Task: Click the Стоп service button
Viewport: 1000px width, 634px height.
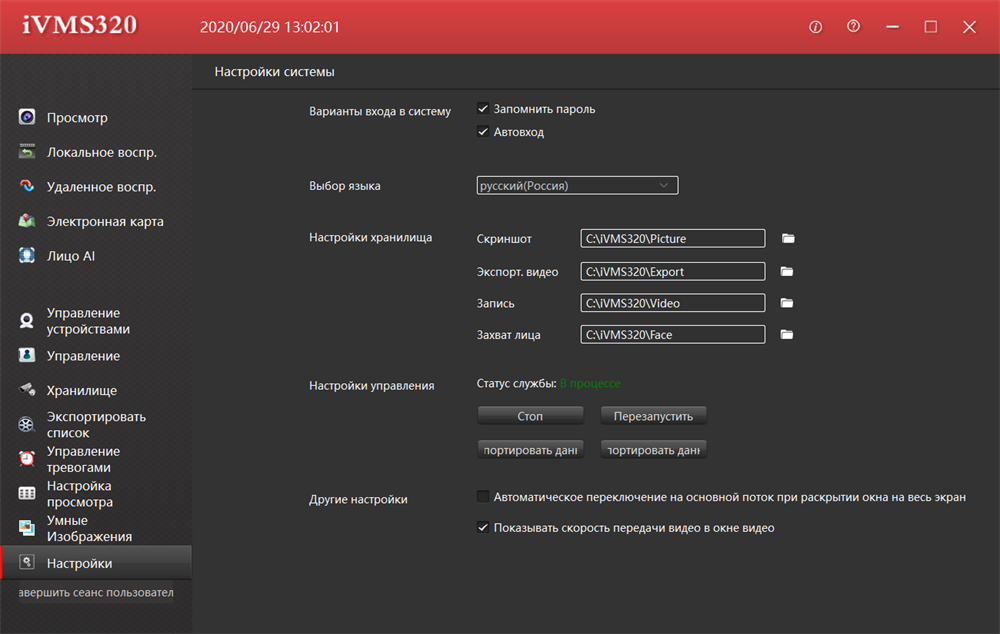Action: point(530,416)
